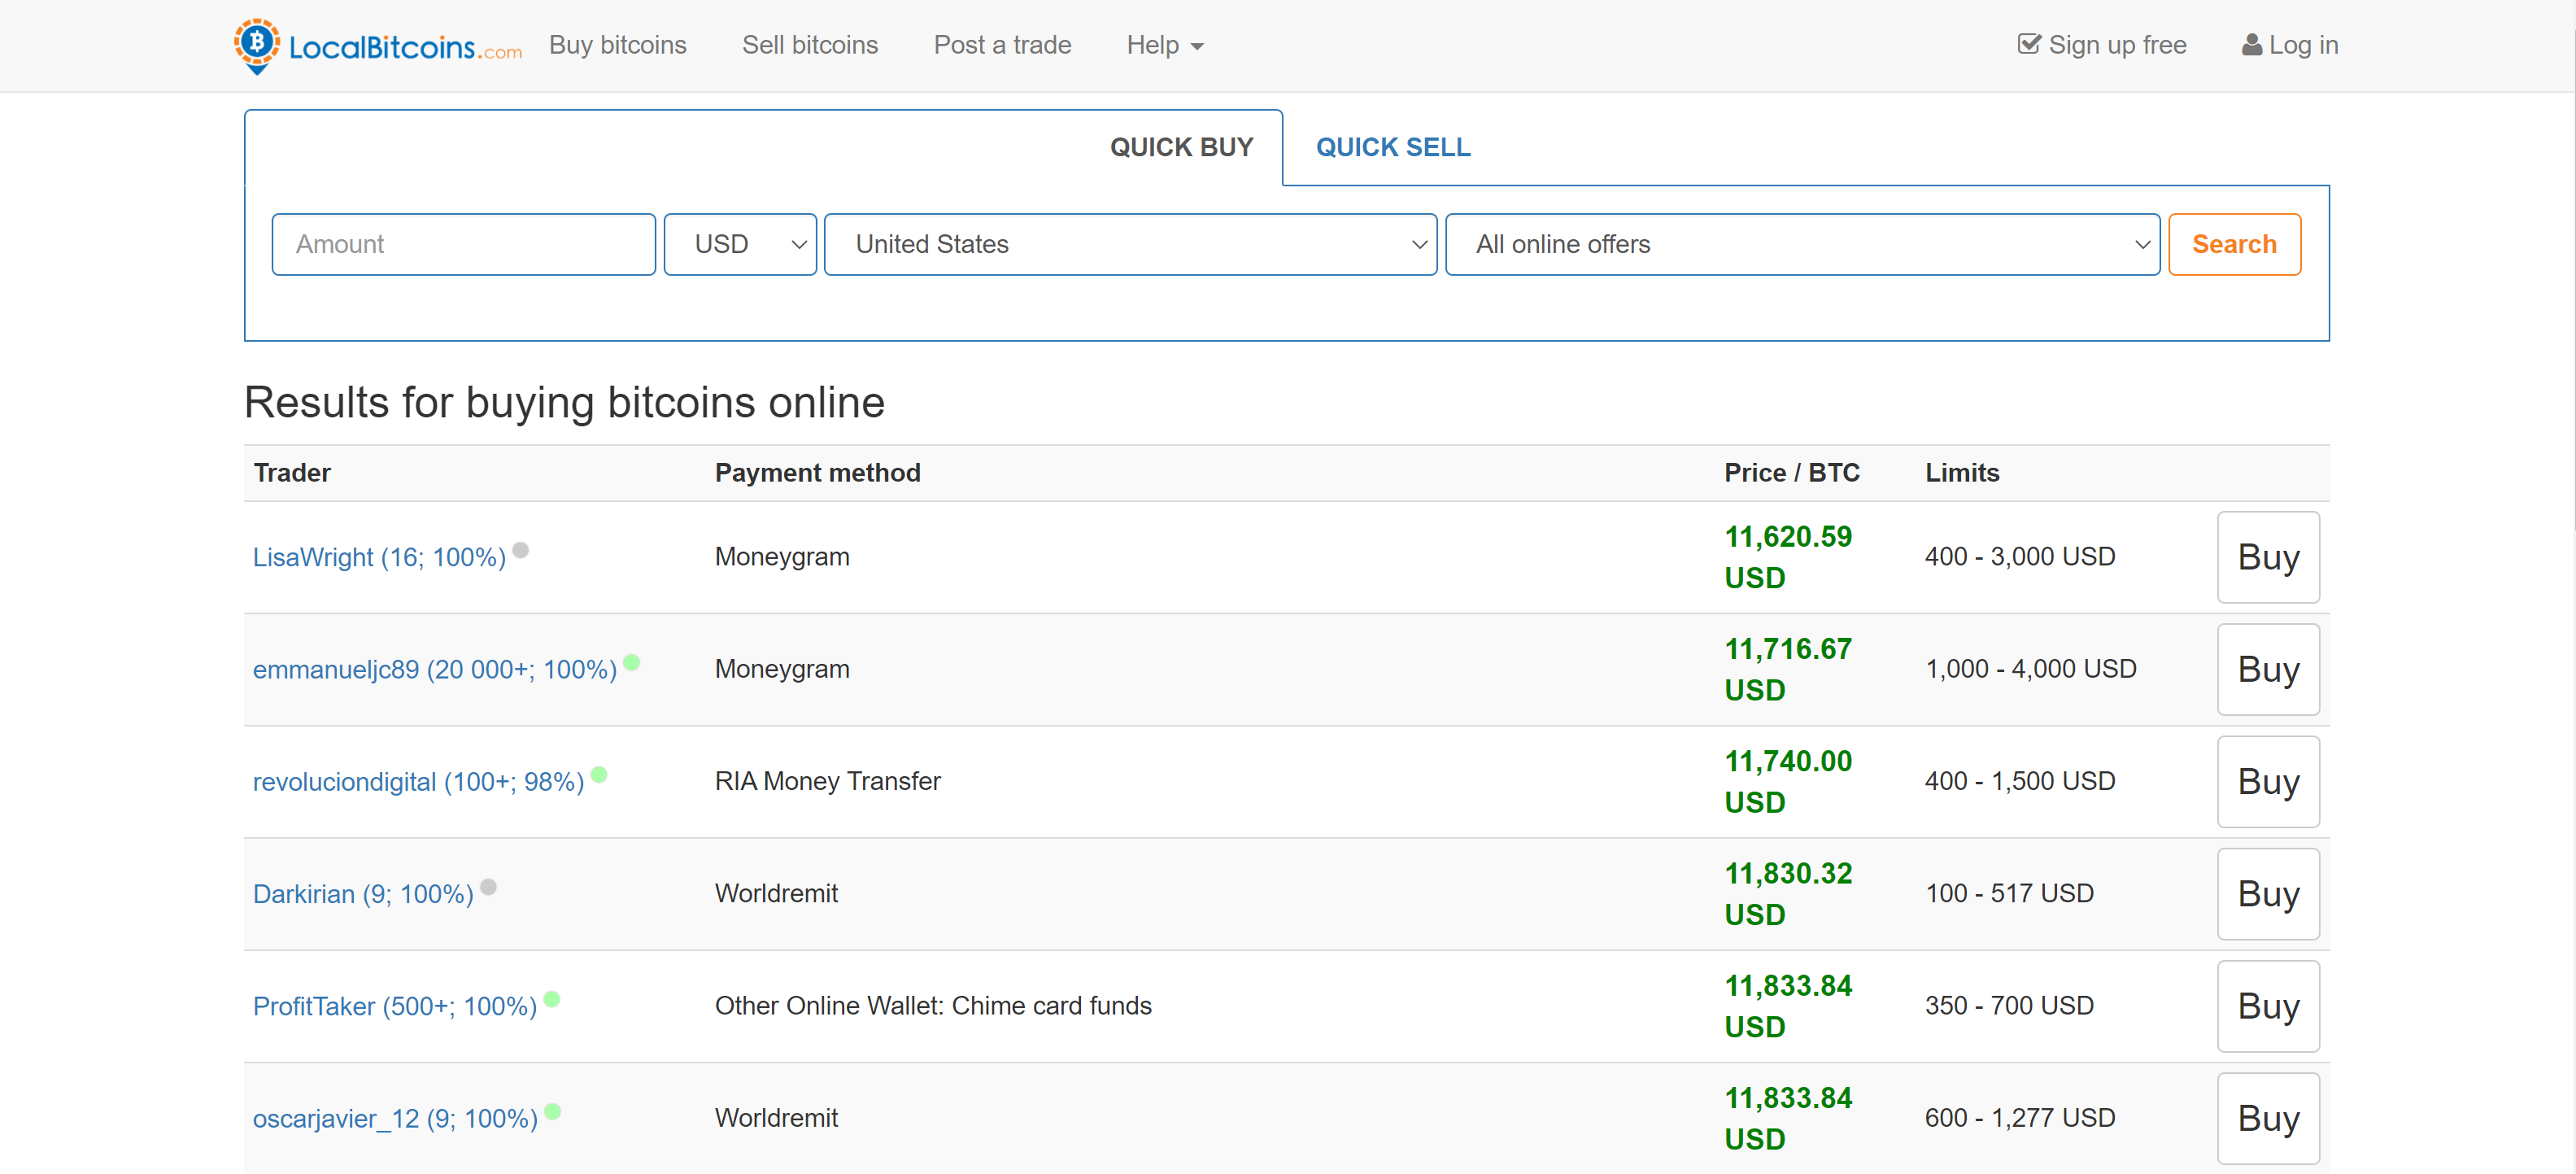This screenshot has height=1174, width=2576.
Task: Click ProfitTaker's green online status dot
Action: click(551, 999)
